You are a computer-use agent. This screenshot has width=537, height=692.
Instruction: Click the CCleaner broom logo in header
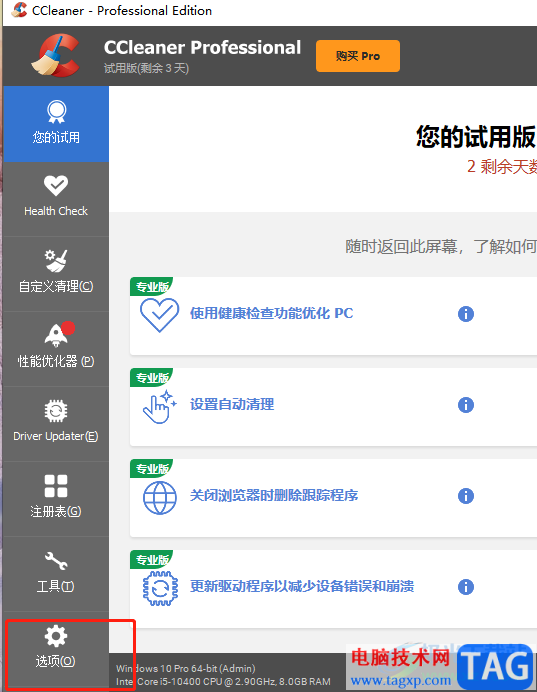pyautogui.click(x=56, y=56)
